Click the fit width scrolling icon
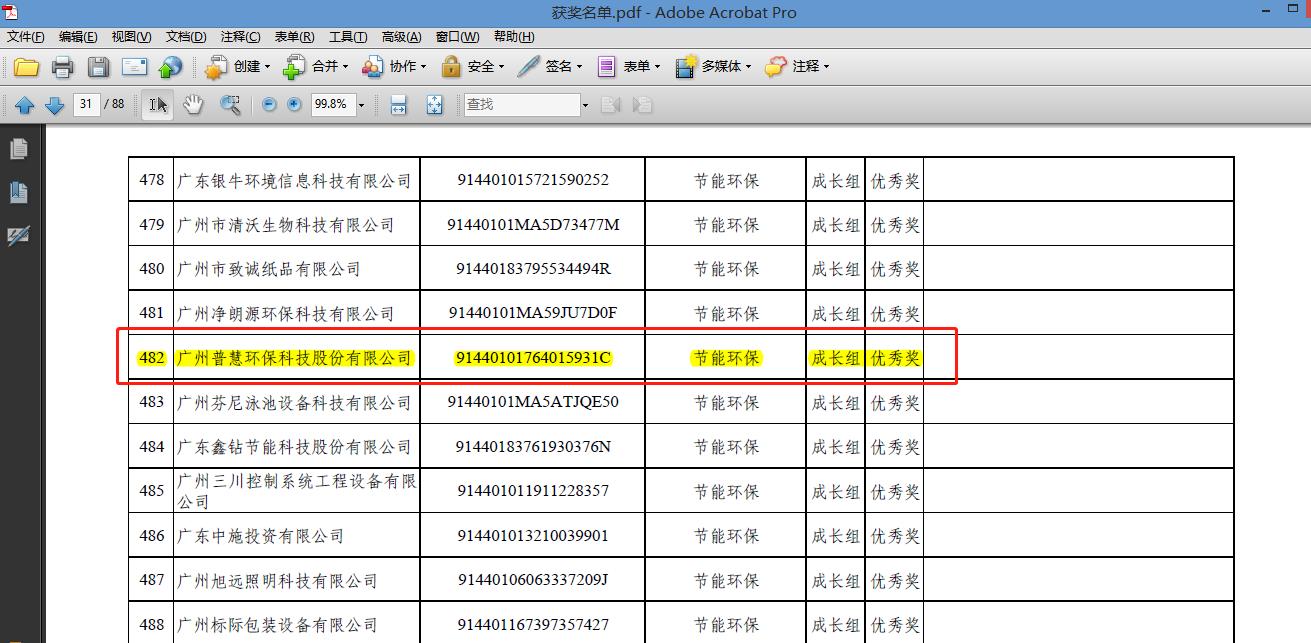 pos(398,104)
